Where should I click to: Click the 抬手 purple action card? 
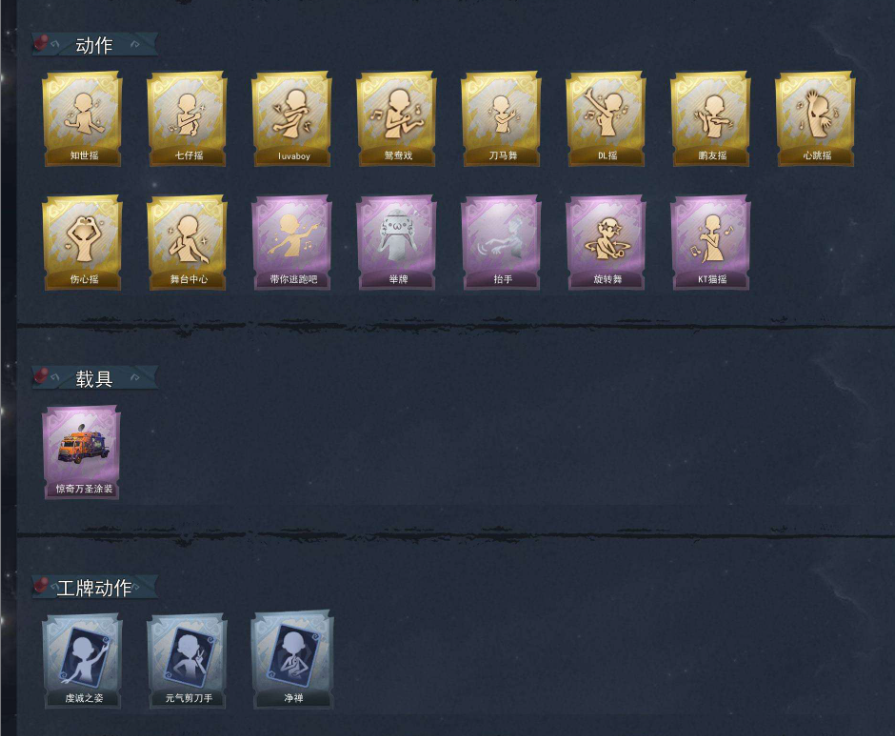[501, 243]
